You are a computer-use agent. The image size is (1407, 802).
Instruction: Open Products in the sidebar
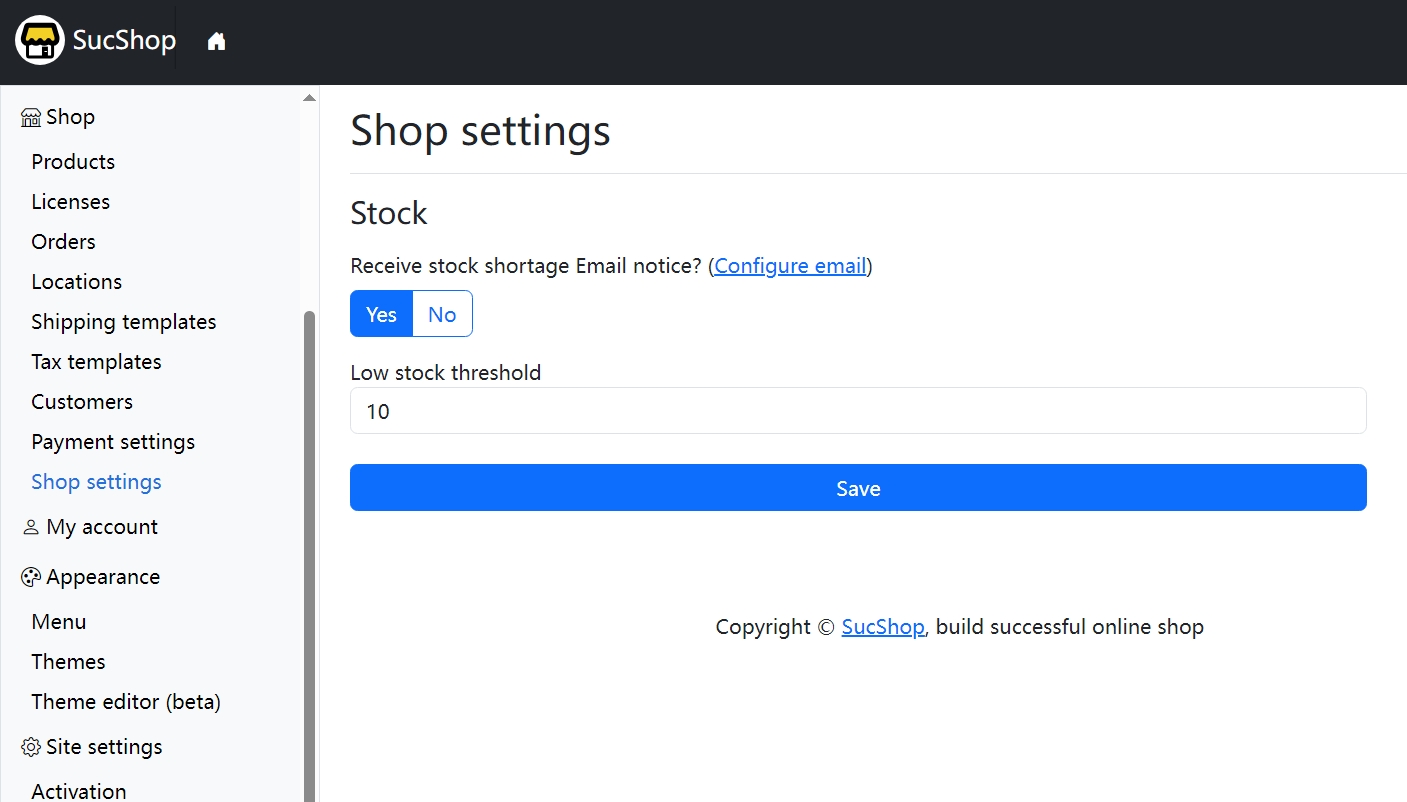(x=73, y=162)
